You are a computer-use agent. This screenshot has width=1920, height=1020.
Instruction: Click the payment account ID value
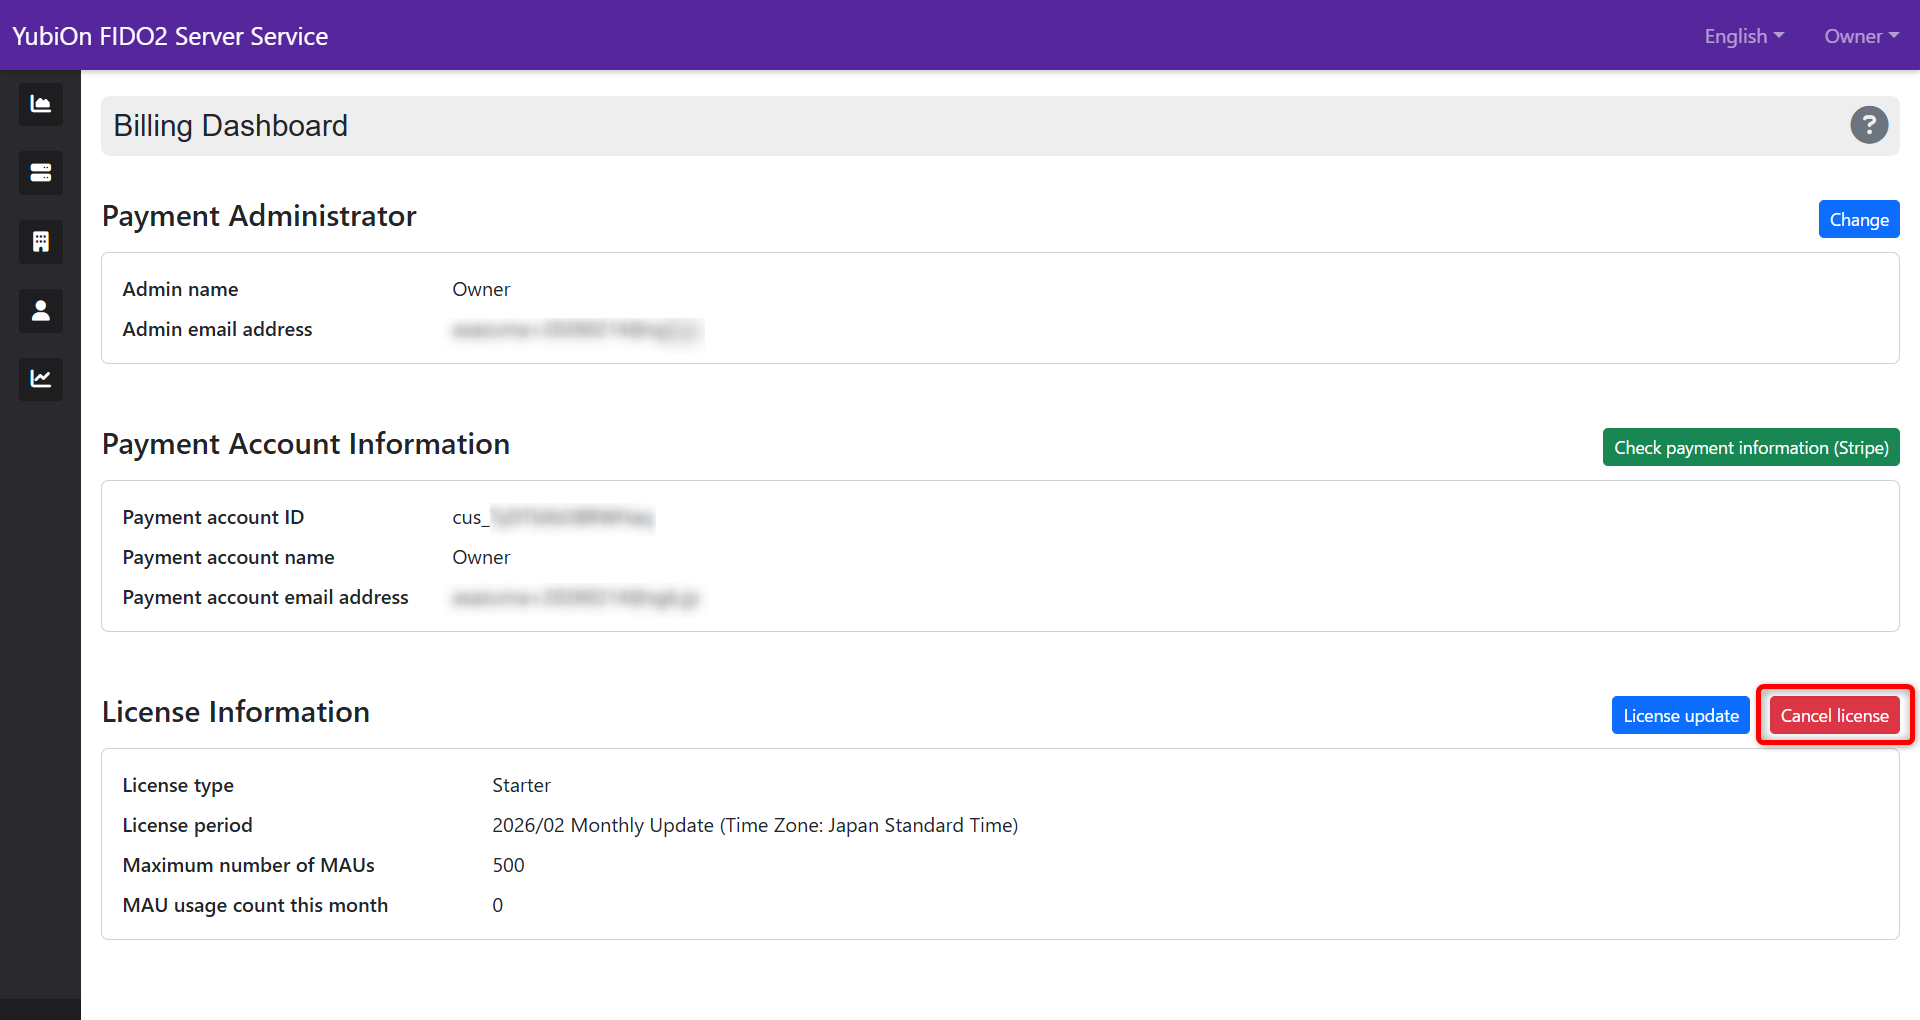tap(552, 518)
